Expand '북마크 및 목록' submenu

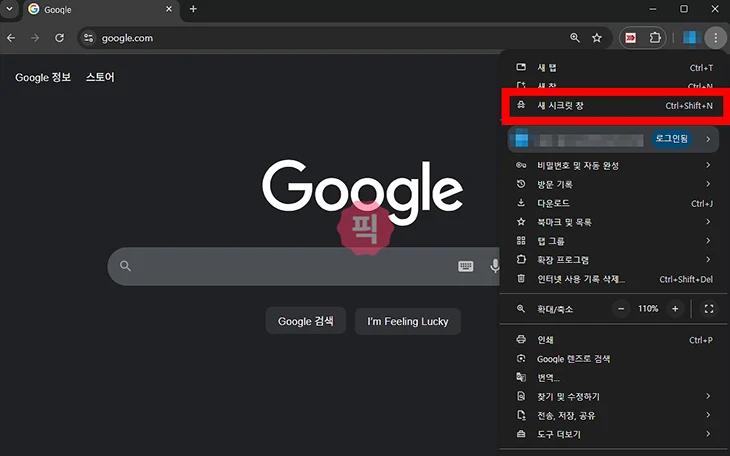[614, 222]
